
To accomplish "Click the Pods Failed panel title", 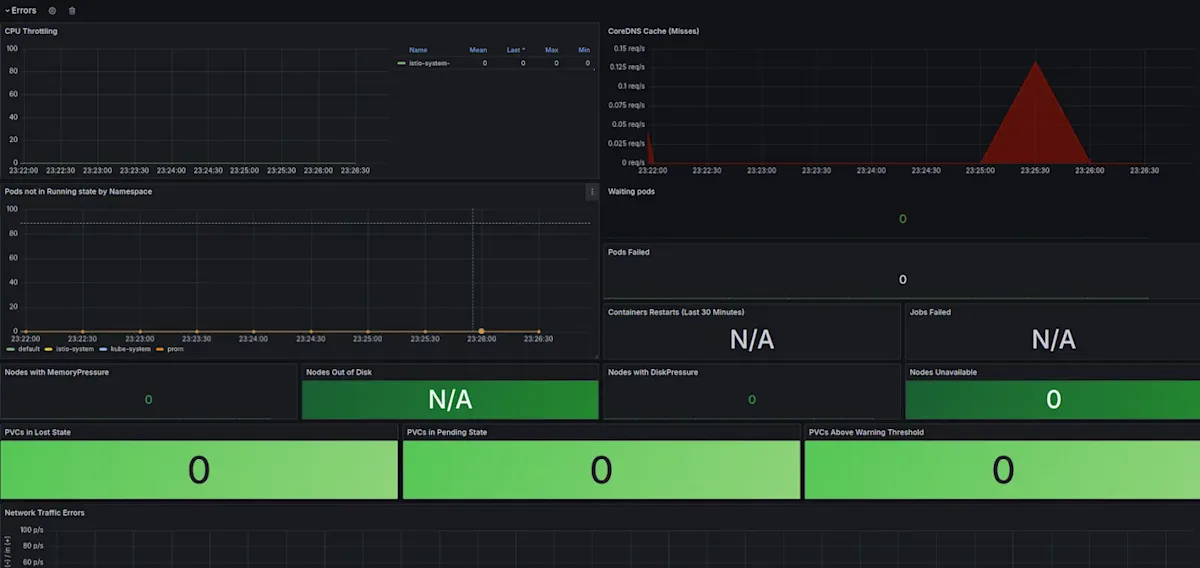I will [629, 252].
